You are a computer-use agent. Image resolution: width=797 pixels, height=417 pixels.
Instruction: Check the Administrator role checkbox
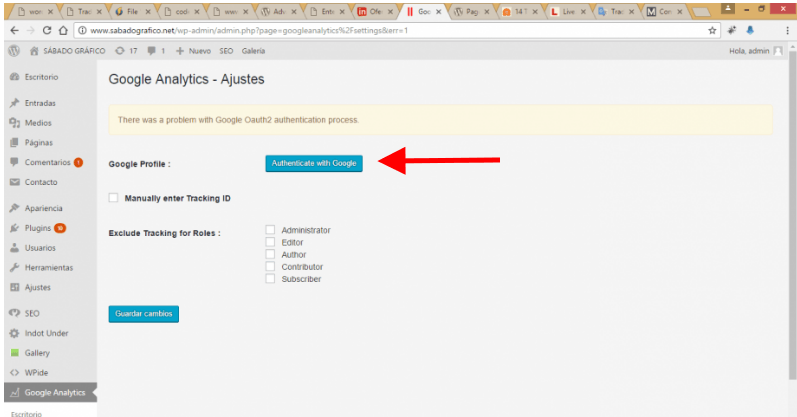click(270, 230)
